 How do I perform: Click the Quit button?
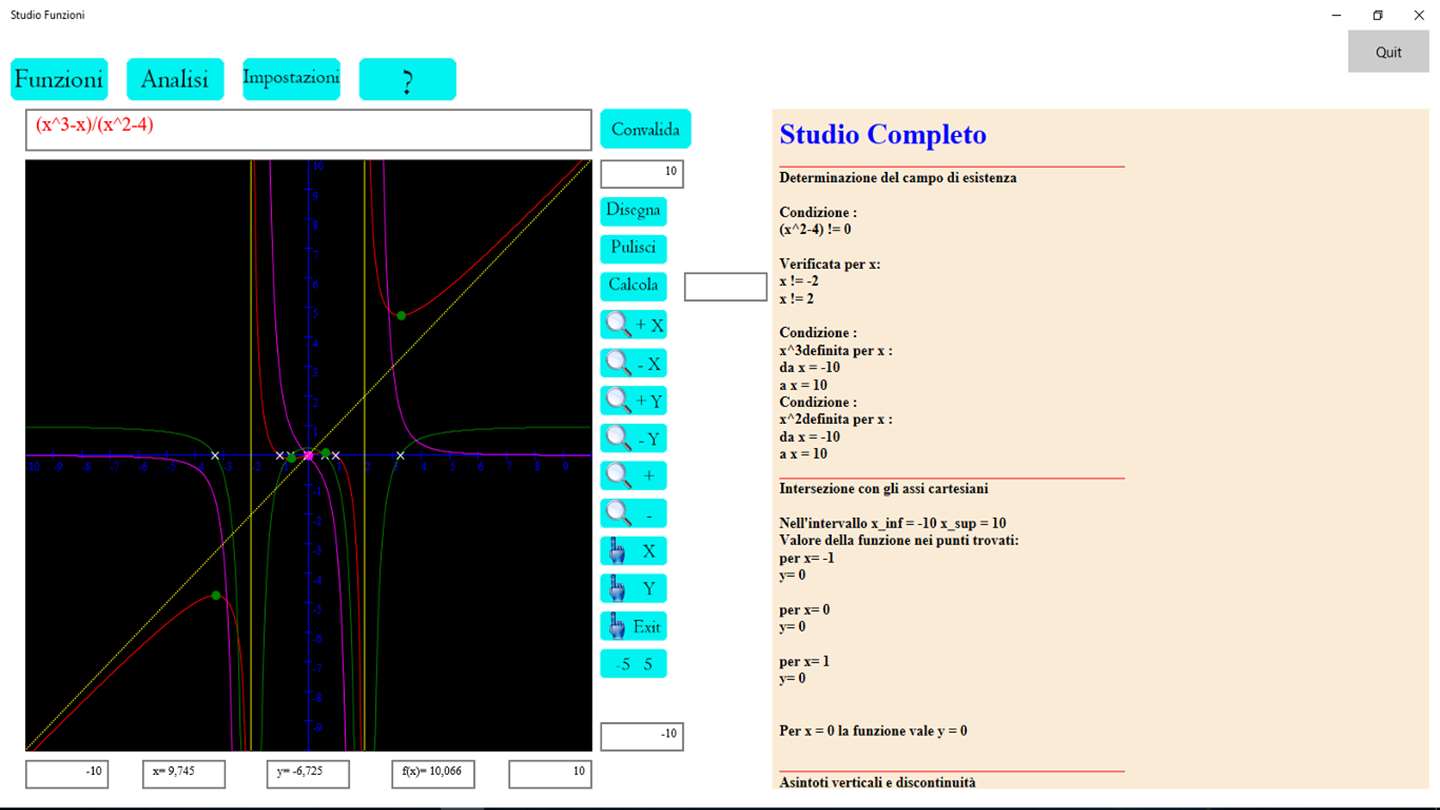point(1388,52)
